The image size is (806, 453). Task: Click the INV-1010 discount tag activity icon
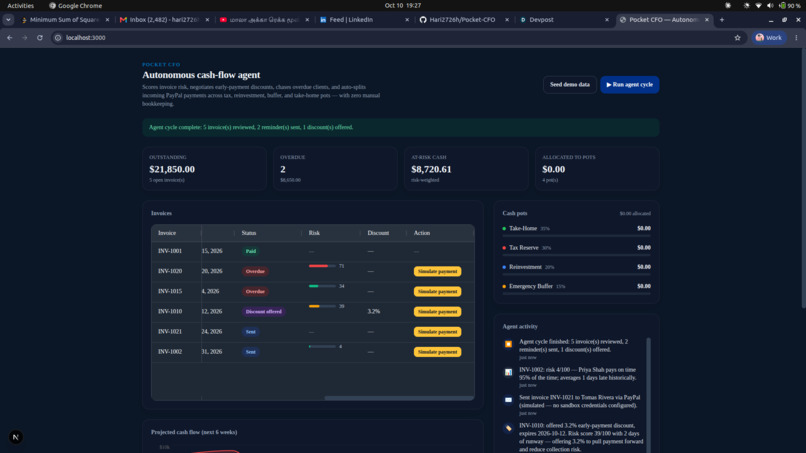point(508,428)
